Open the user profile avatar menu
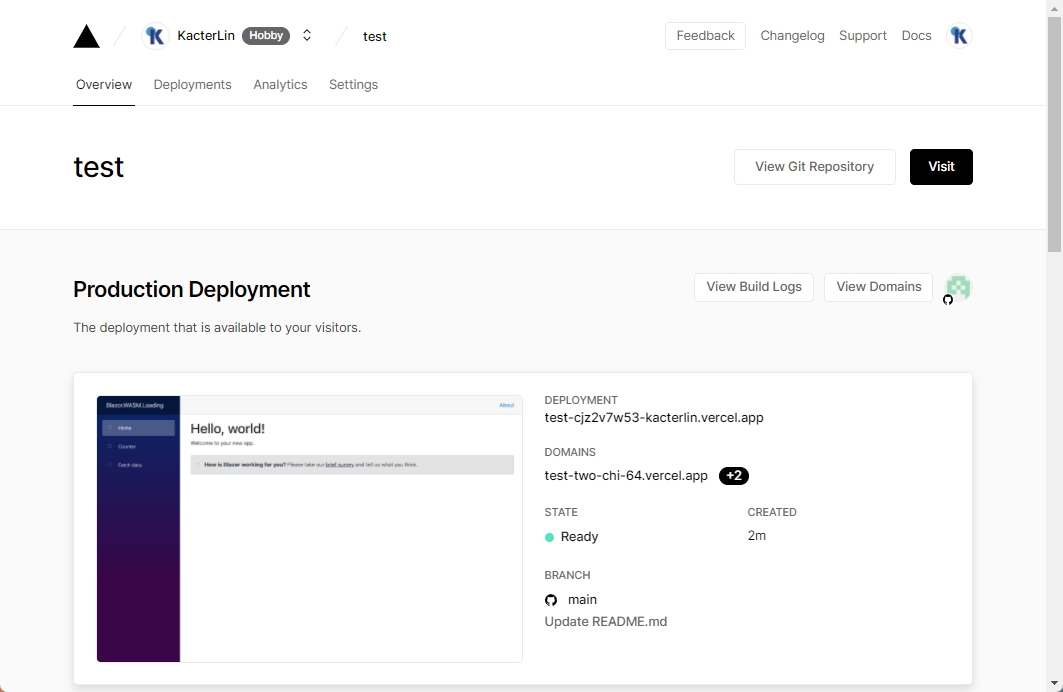This screenshot has height=692, width=1063. point(958,36)
